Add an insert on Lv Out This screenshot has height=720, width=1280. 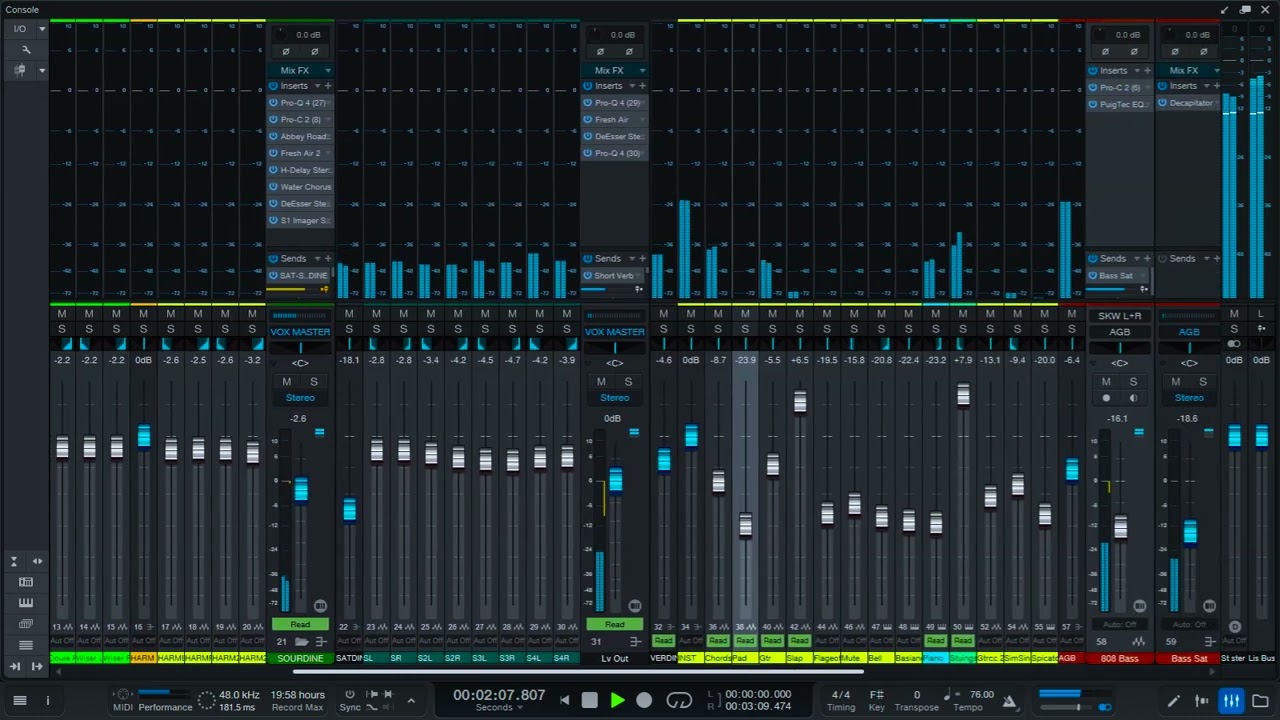click(x=641, y=86)
